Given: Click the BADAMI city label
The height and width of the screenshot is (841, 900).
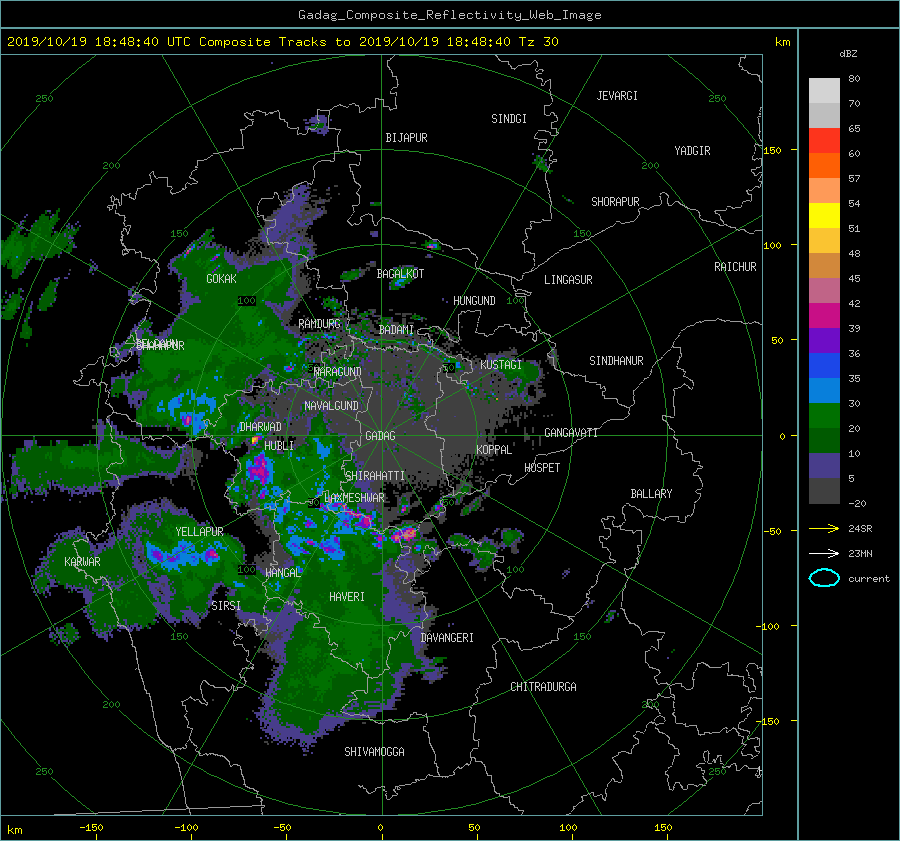Looking at the screenshot, I should coord(396,330).
